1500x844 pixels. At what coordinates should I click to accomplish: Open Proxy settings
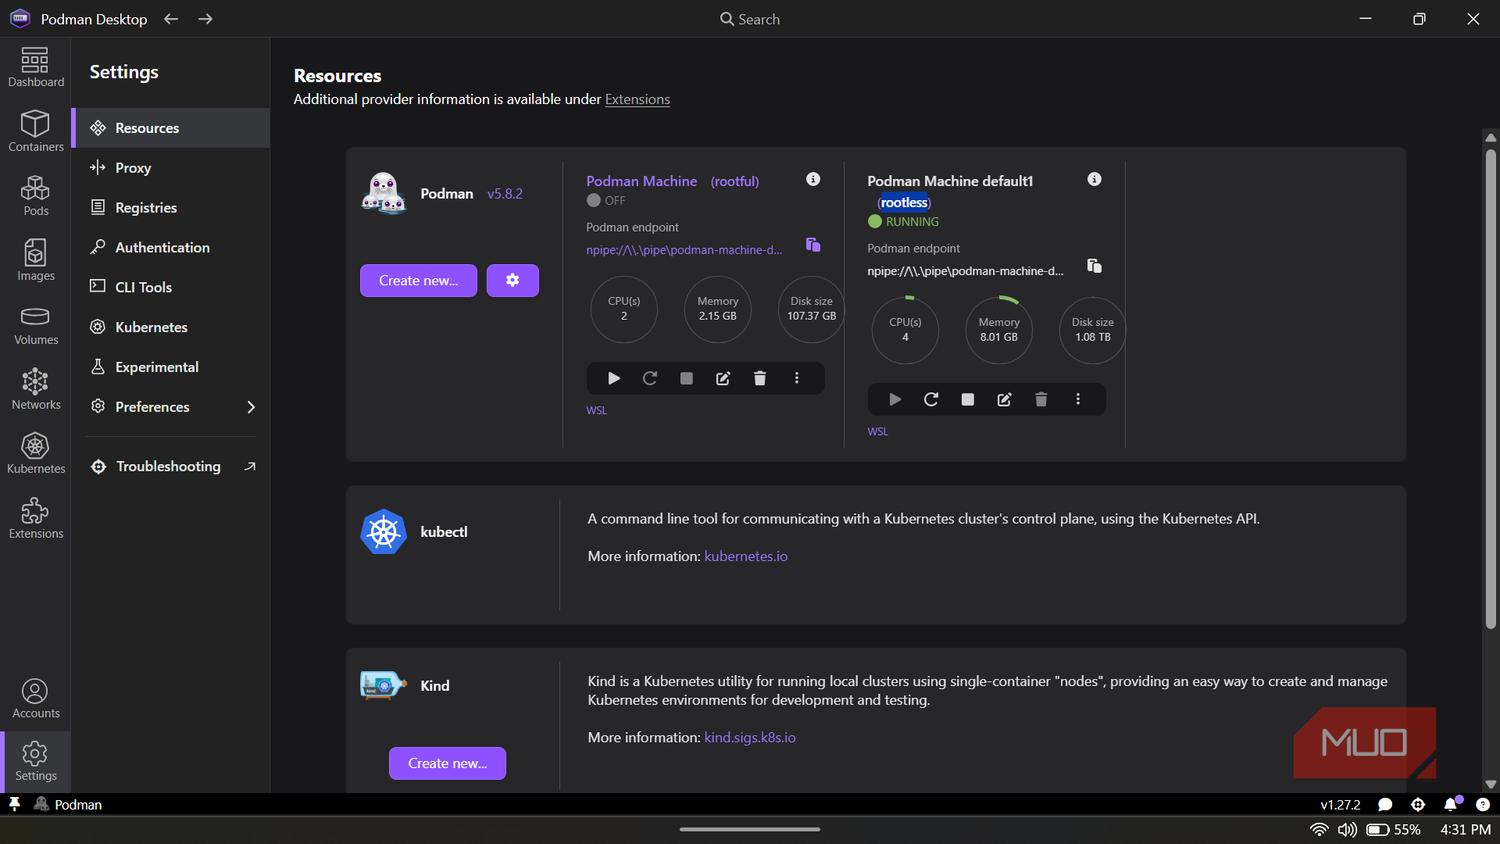point(171,168)
